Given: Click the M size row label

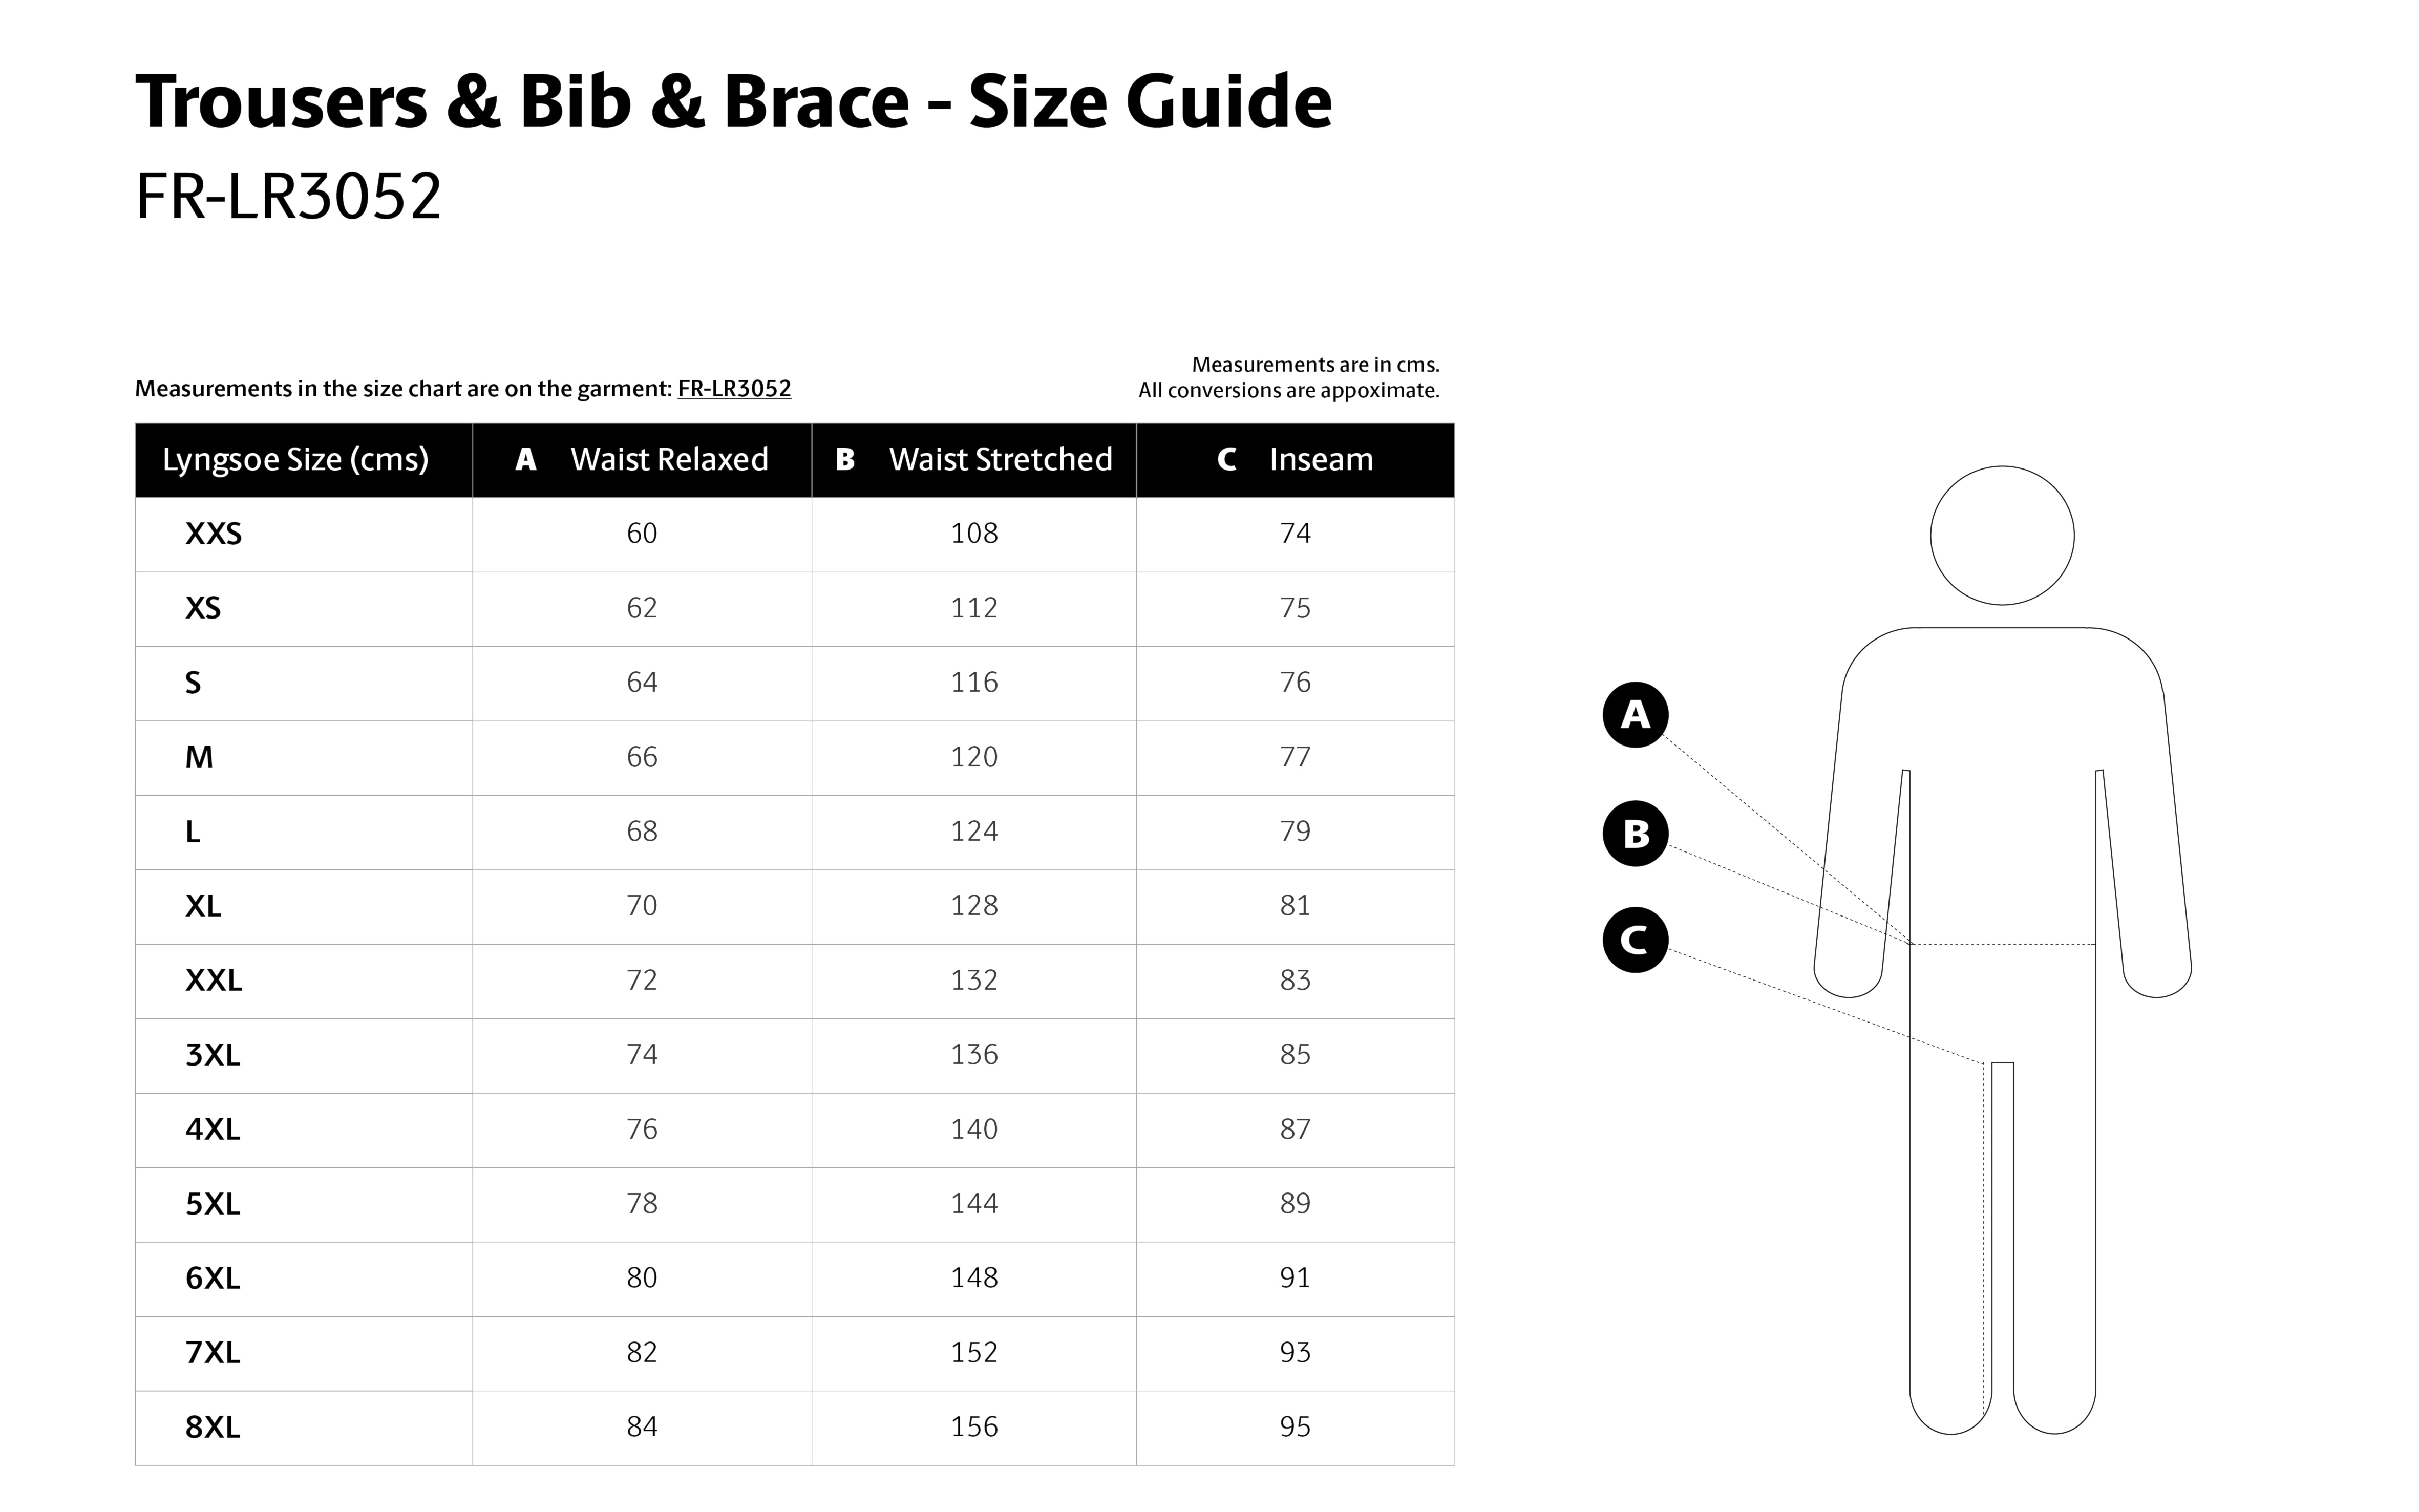Looking at the screenshot, I should tap(199, 757).
